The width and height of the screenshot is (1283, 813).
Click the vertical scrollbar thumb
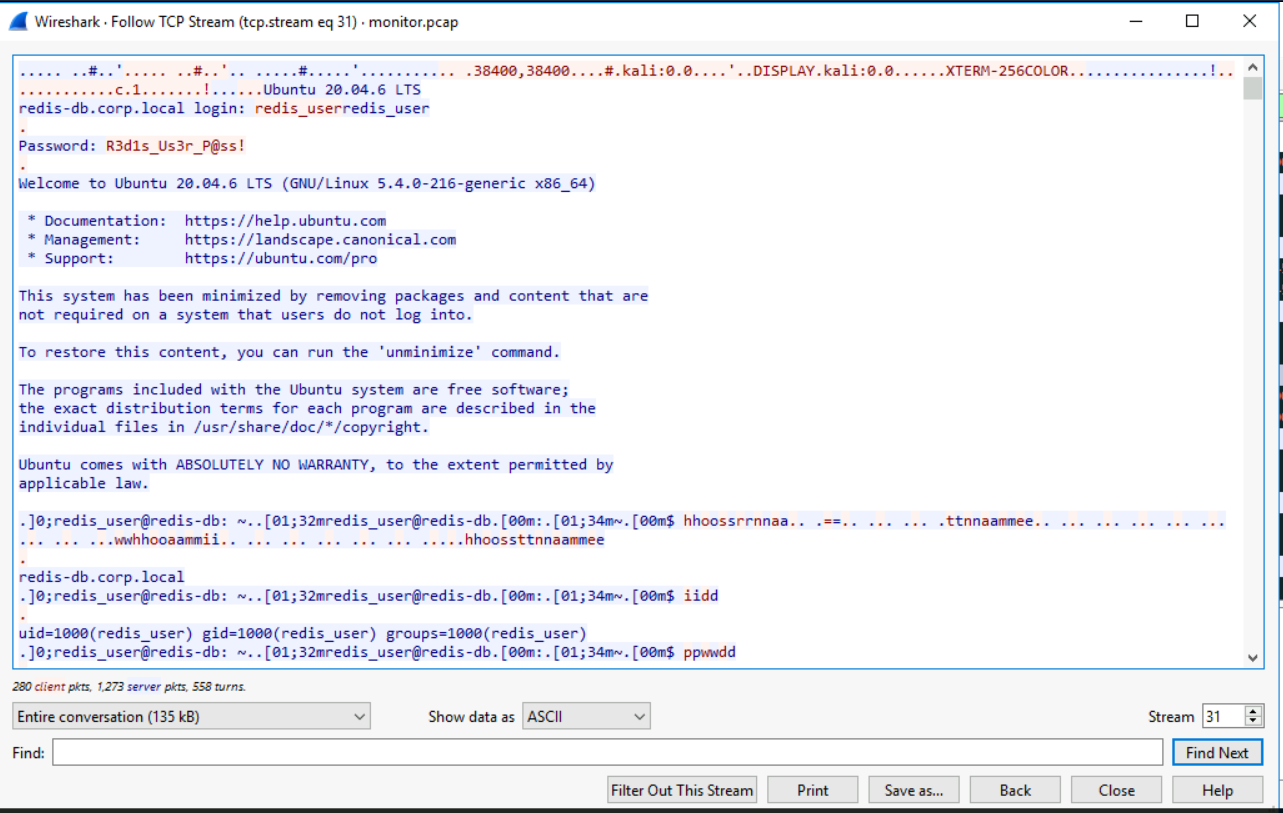tap(1253, 88)
